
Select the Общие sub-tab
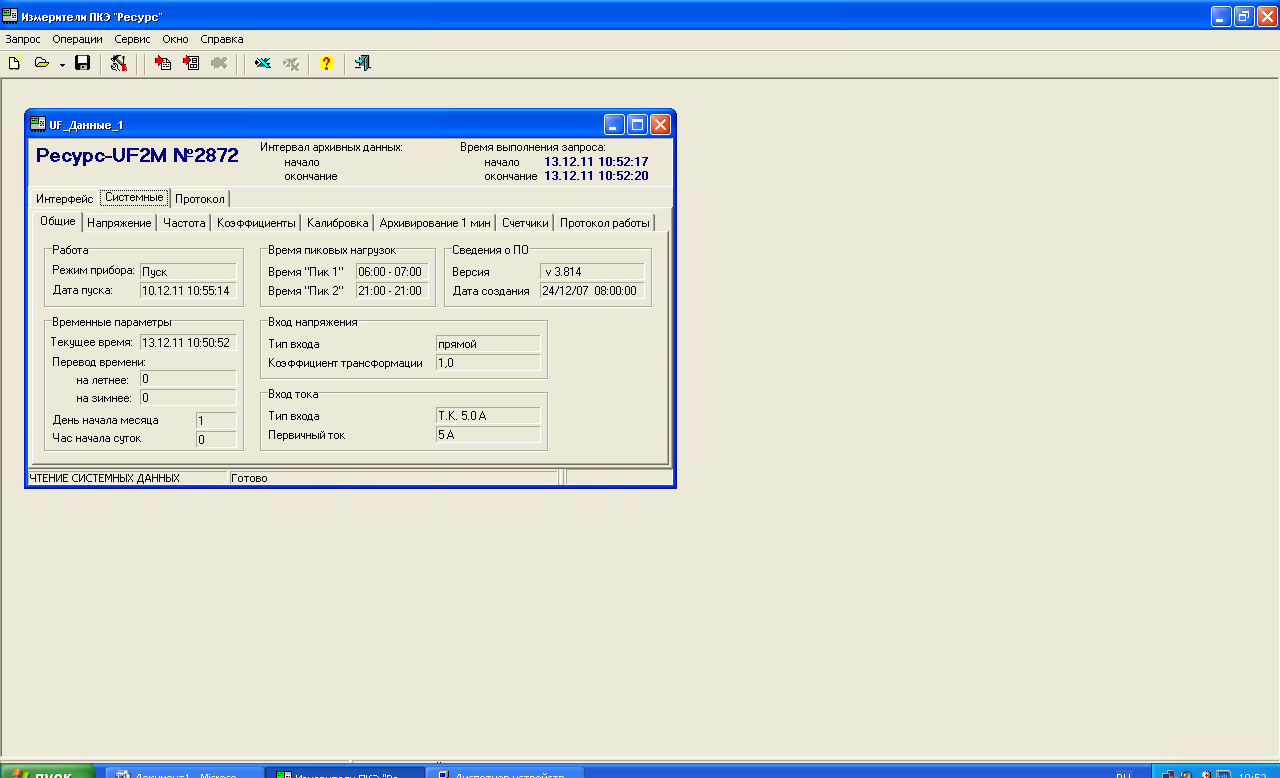point(57,221)
